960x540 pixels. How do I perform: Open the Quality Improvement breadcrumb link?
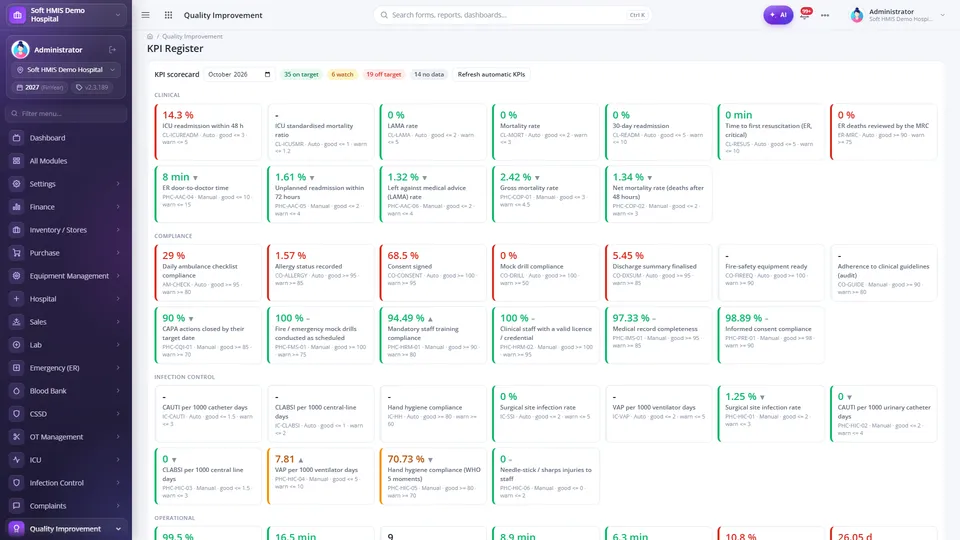(192, 36)
